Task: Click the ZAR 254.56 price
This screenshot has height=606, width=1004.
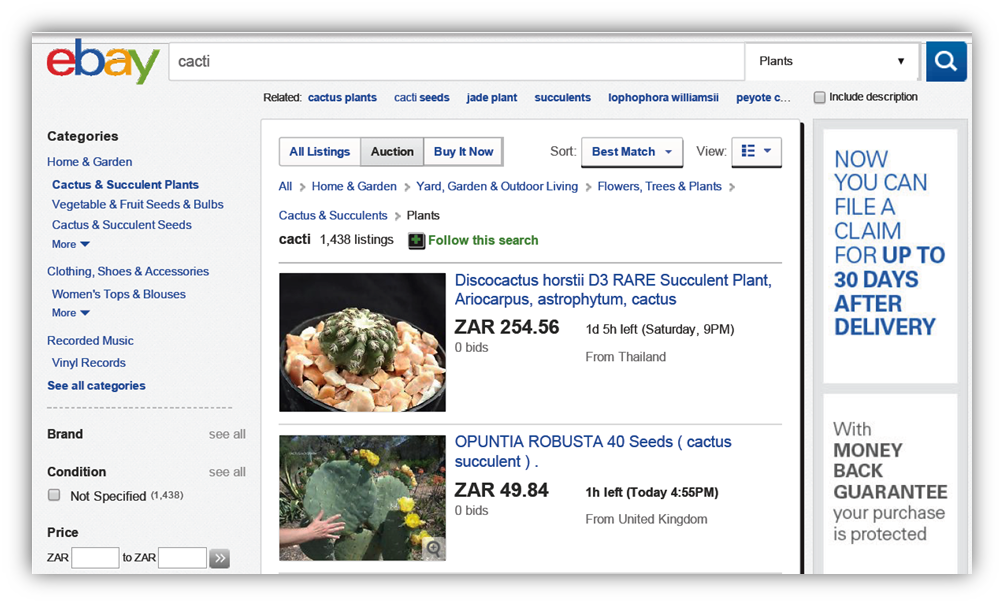Action: 506,327
